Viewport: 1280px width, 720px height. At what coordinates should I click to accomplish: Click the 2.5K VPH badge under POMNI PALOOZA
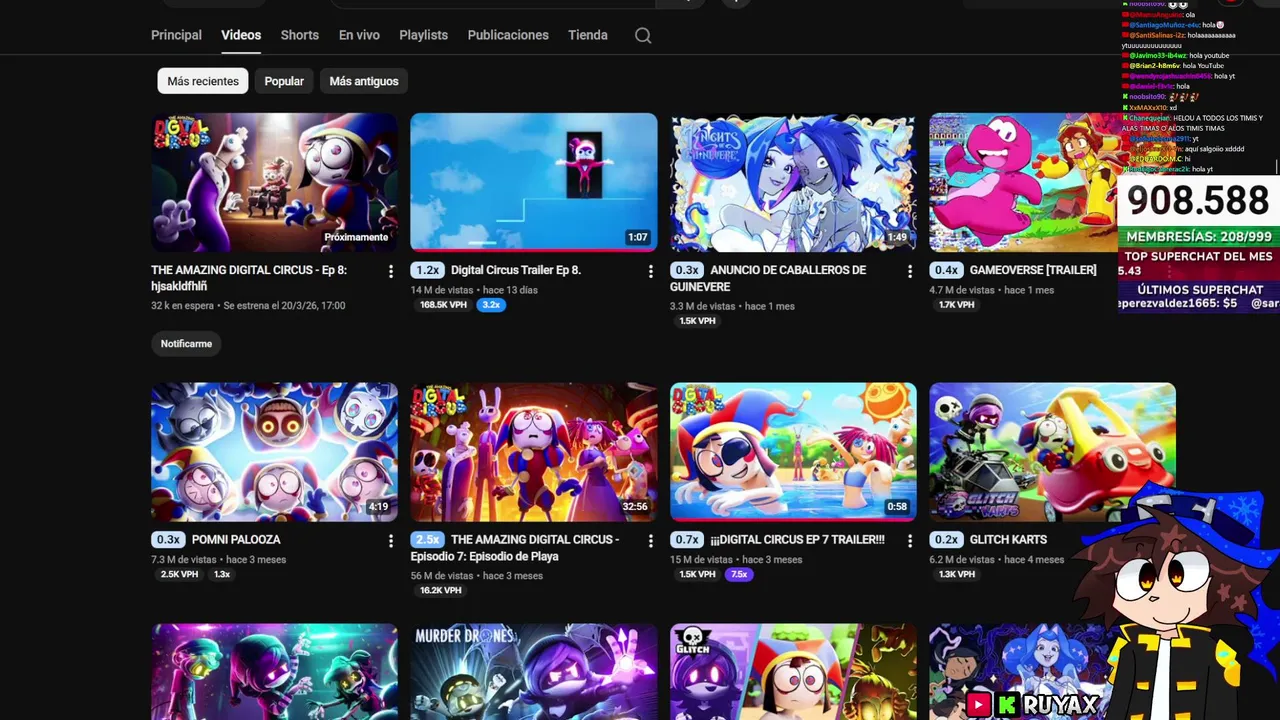[x=180, y=575]
